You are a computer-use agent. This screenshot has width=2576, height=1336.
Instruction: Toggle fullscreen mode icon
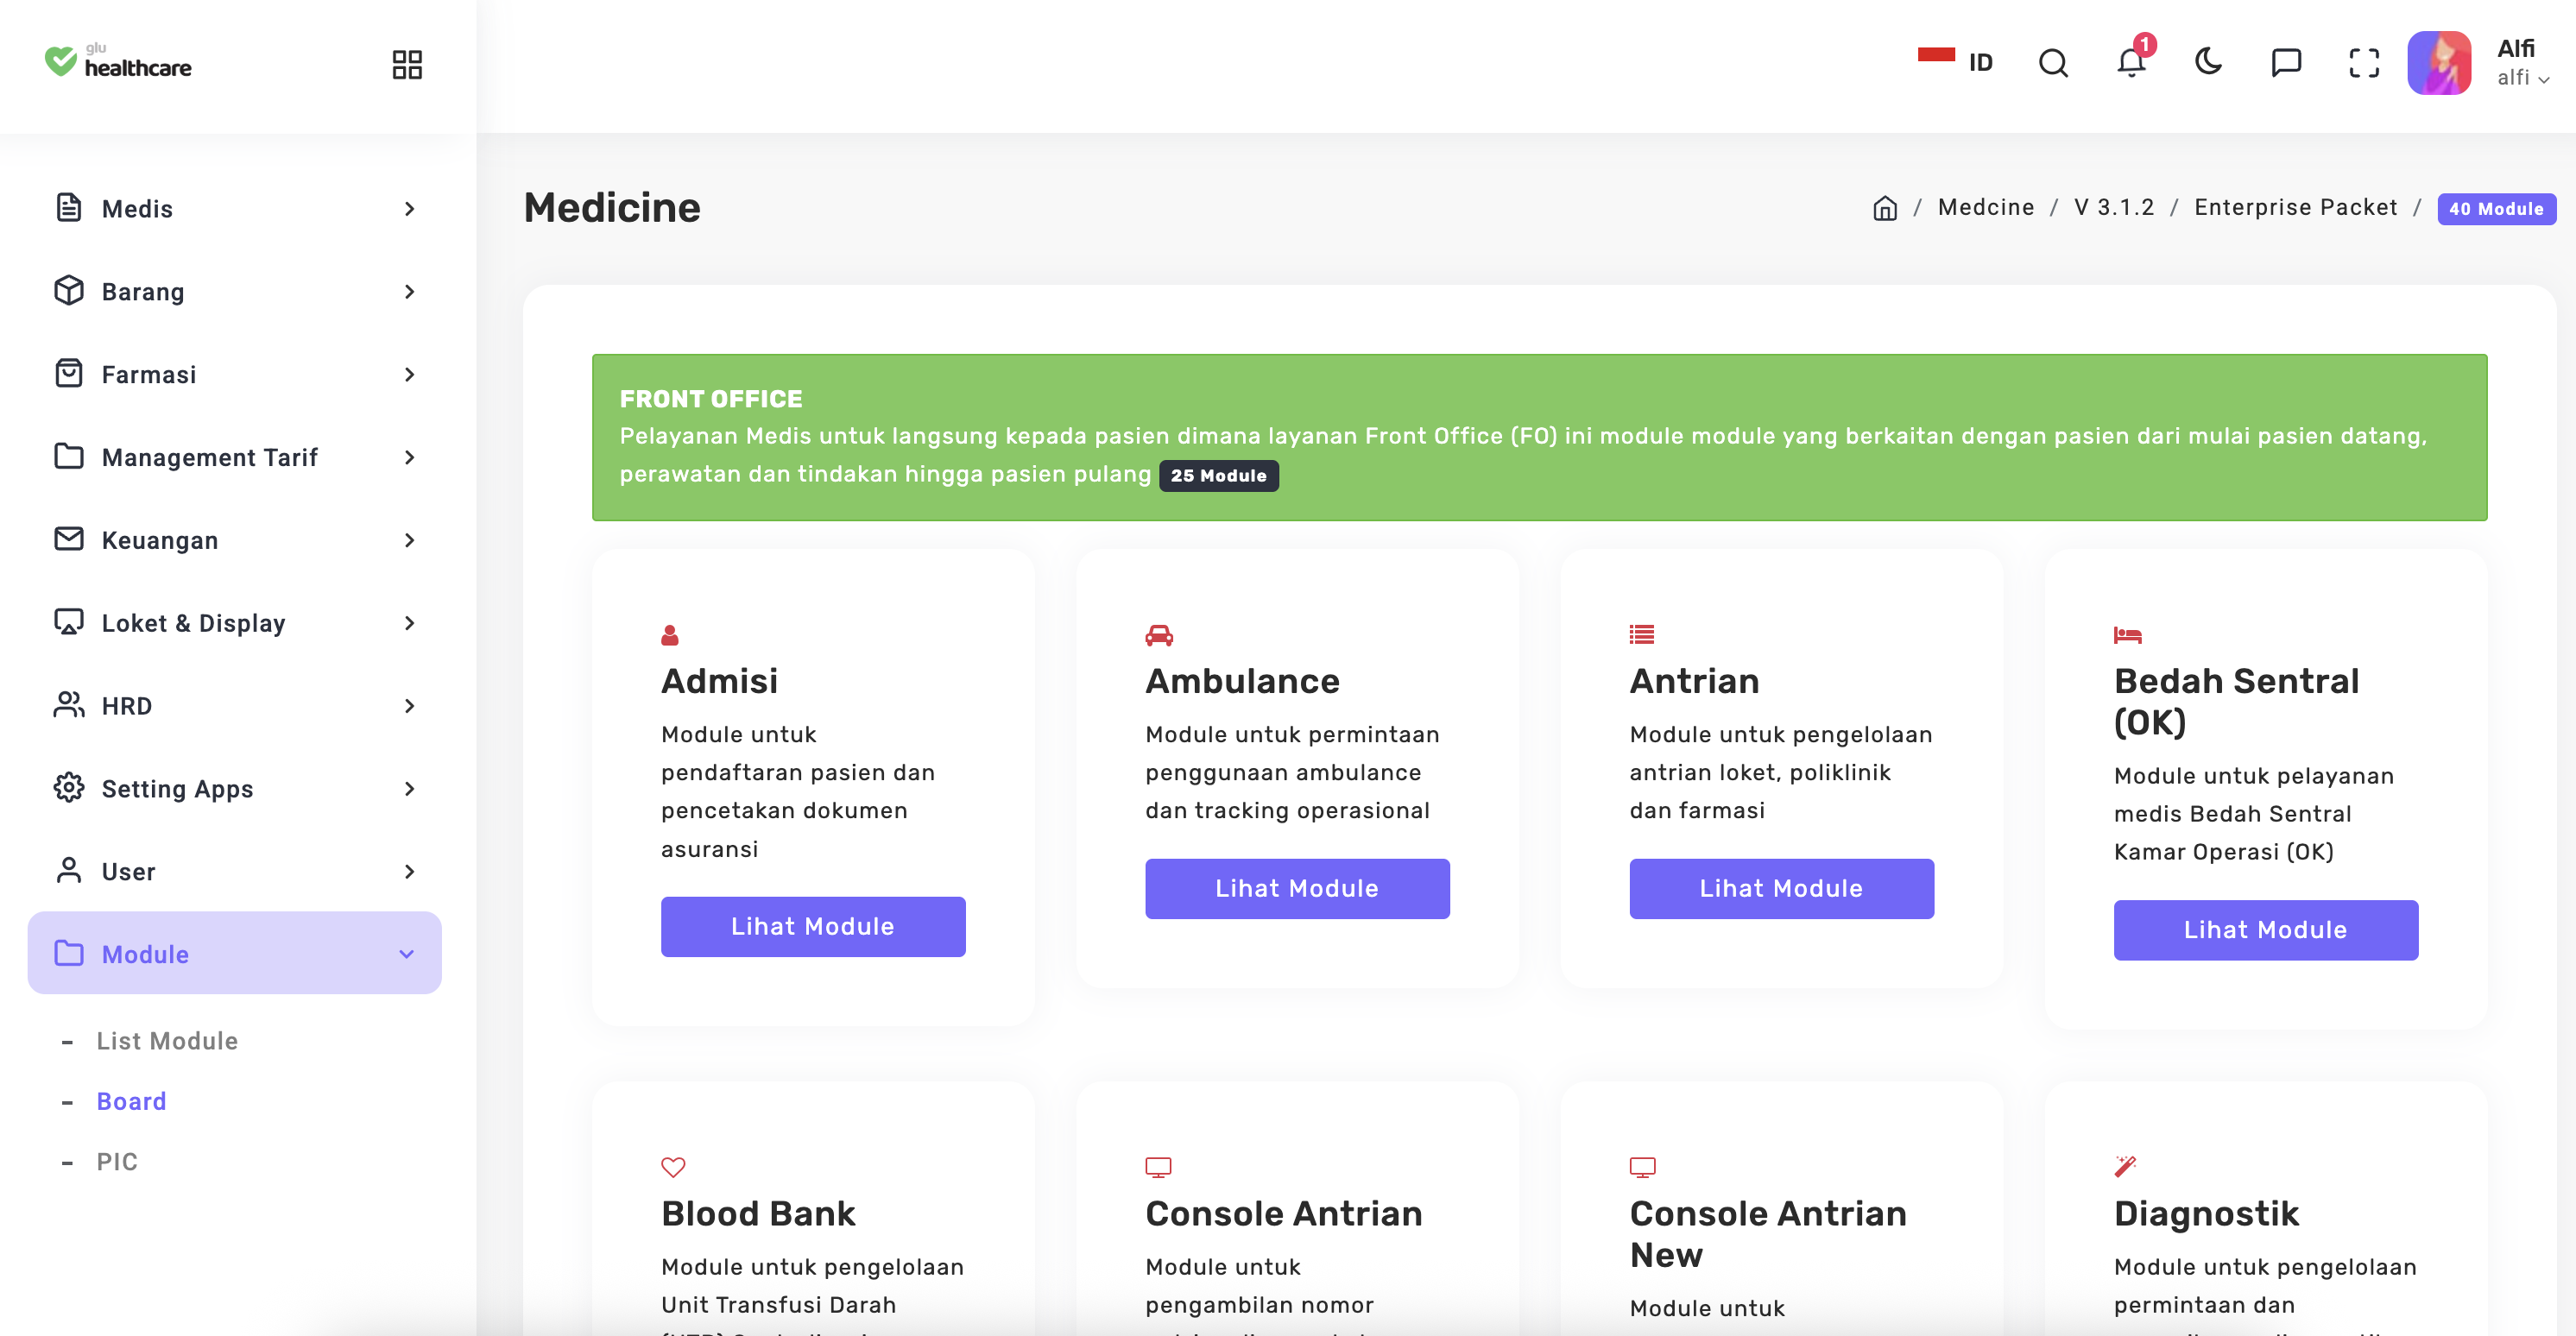2364,63
